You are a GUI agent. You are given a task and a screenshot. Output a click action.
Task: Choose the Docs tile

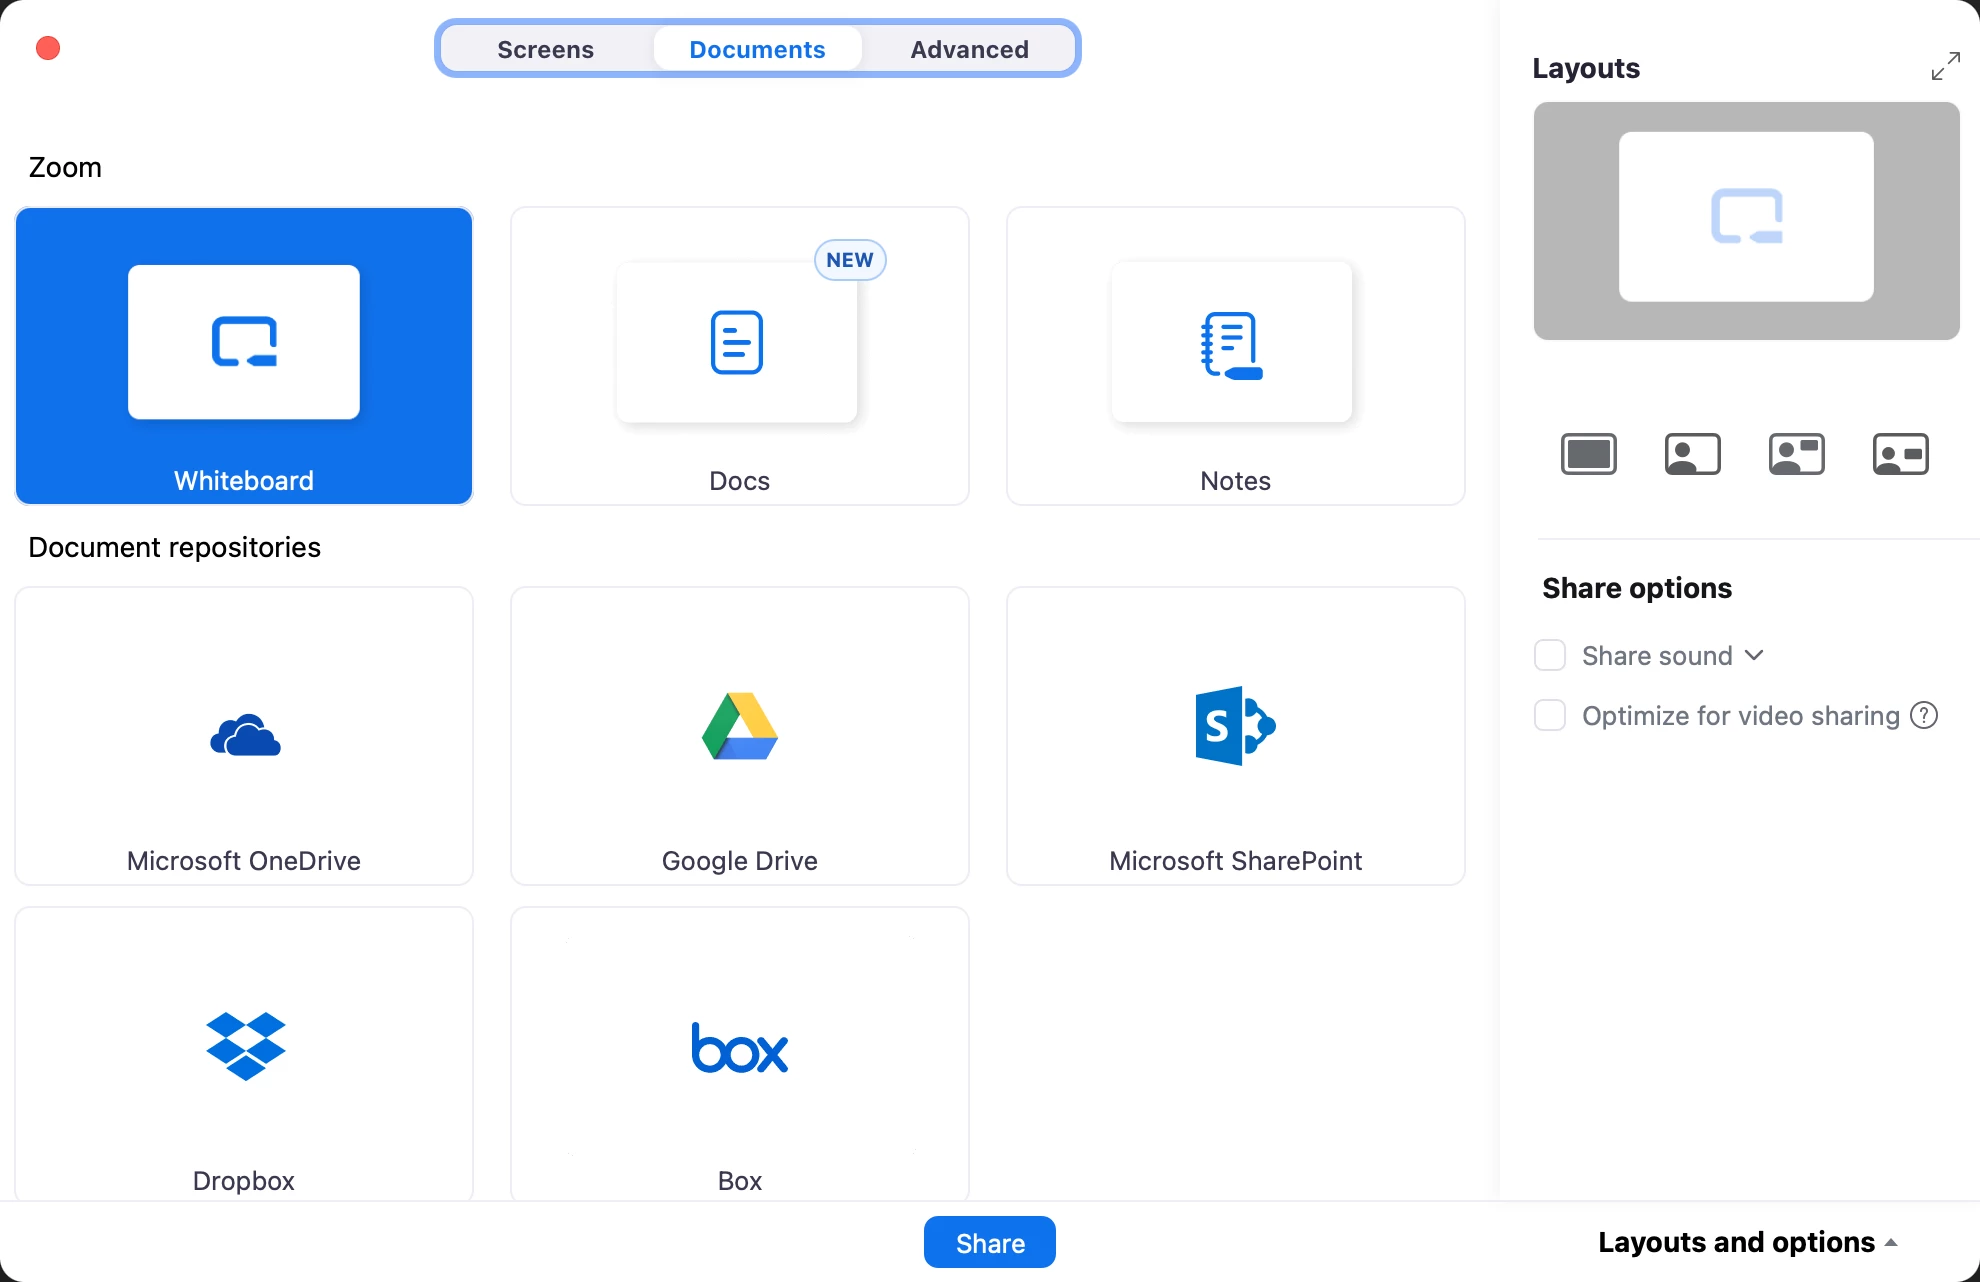pyautogui.click(x=739, y=356)
